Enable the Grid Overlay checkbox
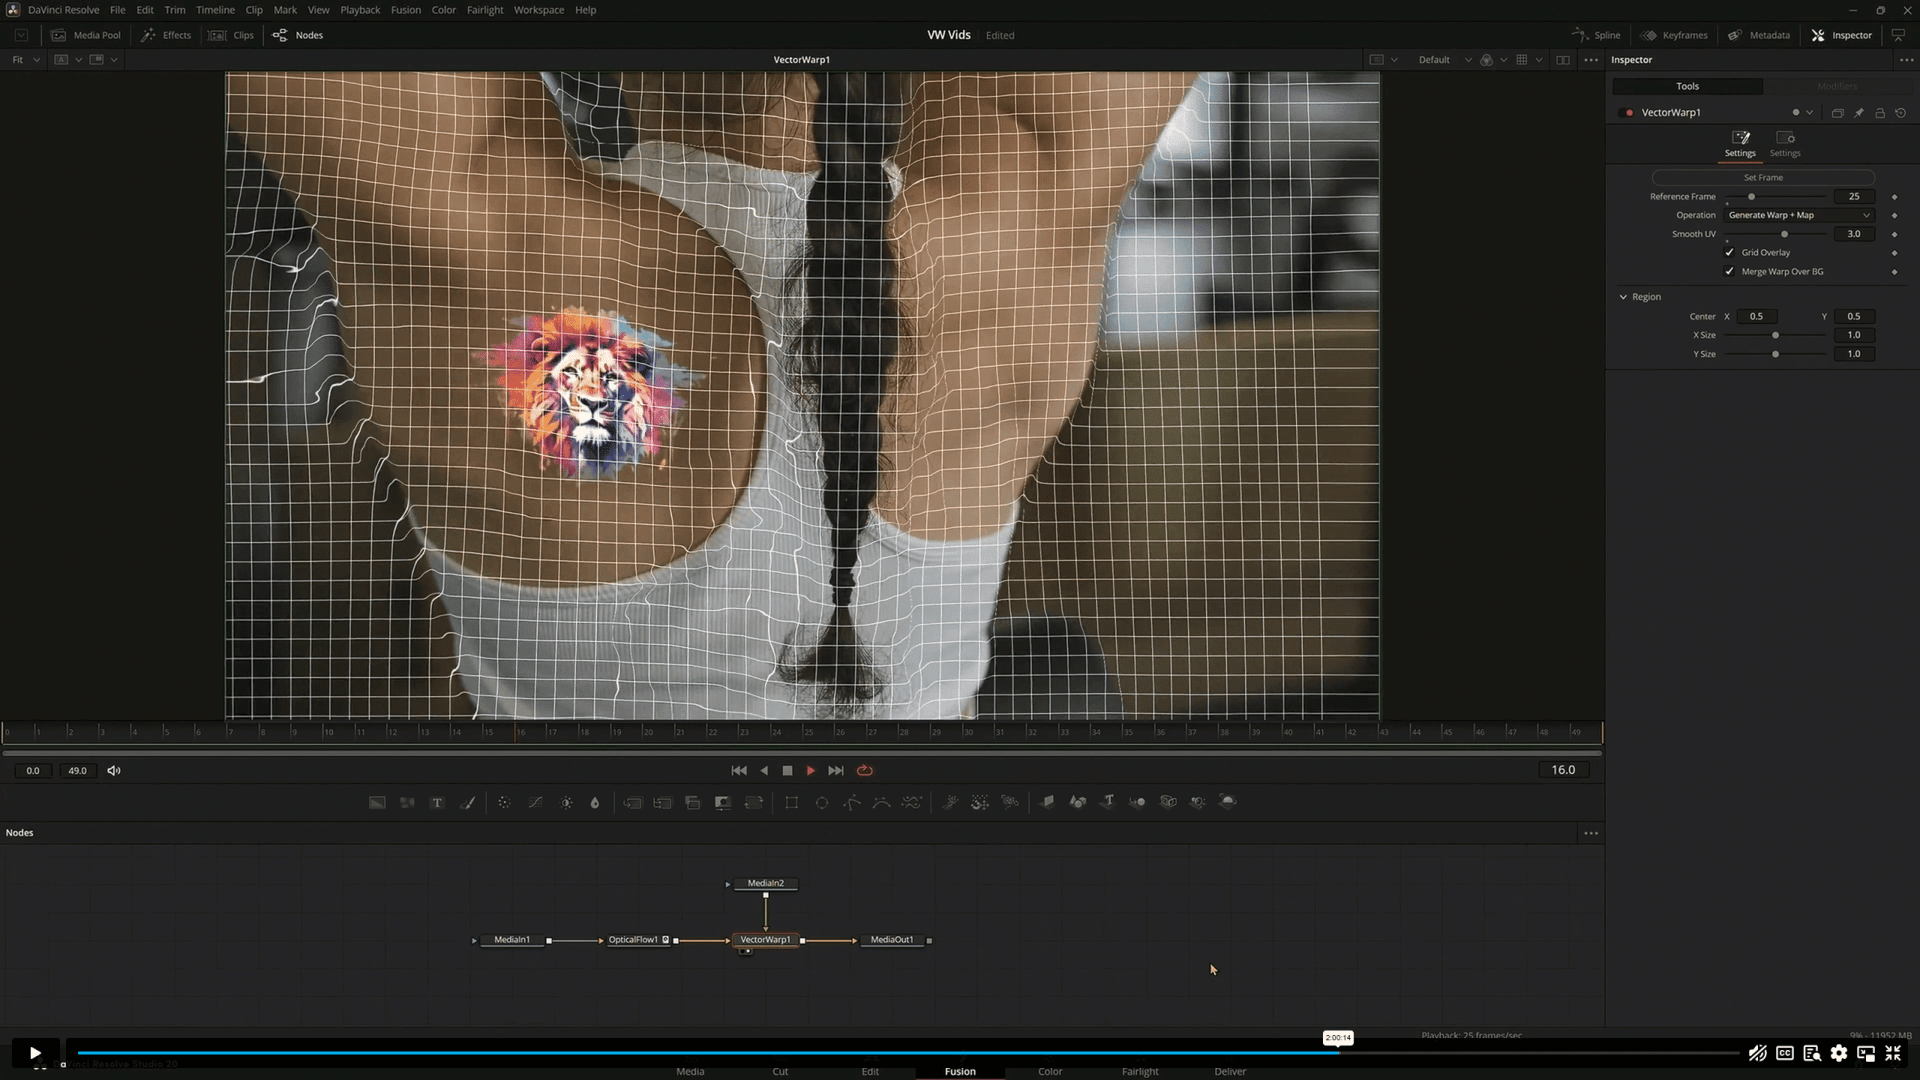This screenshot has width=1920, height=1080. click(x=1730, y=252)
